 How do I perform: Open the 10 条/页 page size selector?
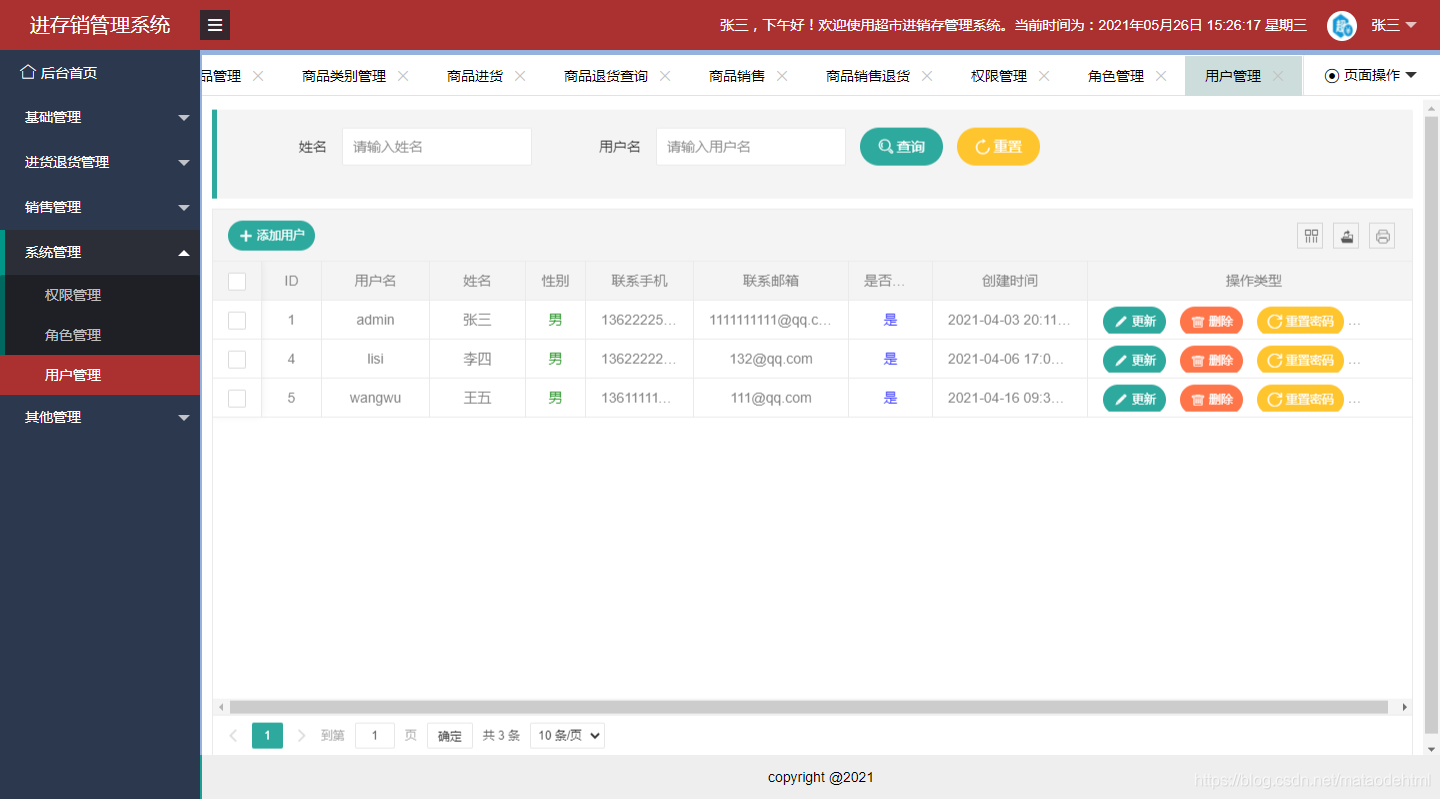(x=567, y=736)
